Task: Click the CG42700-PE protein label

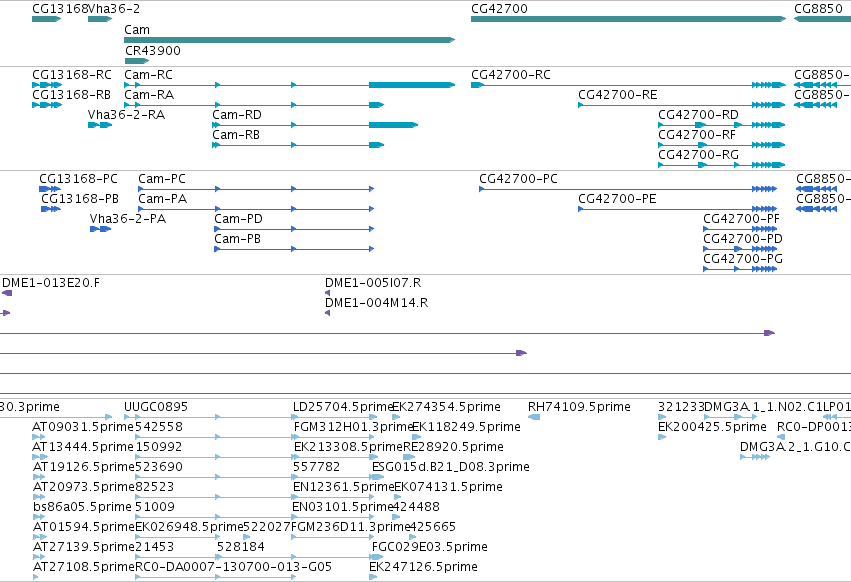Action: 617,199
